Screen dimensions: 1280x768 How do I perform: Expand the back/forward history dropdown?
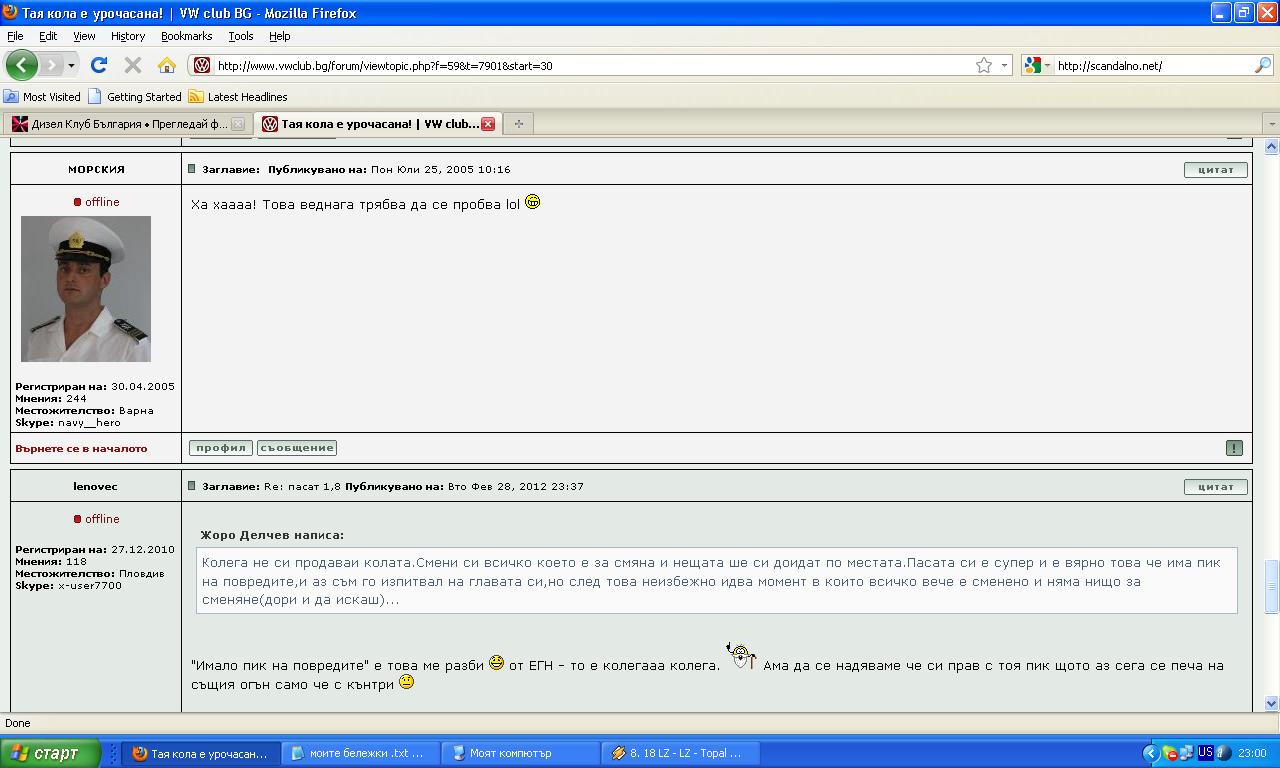[71, 65]
